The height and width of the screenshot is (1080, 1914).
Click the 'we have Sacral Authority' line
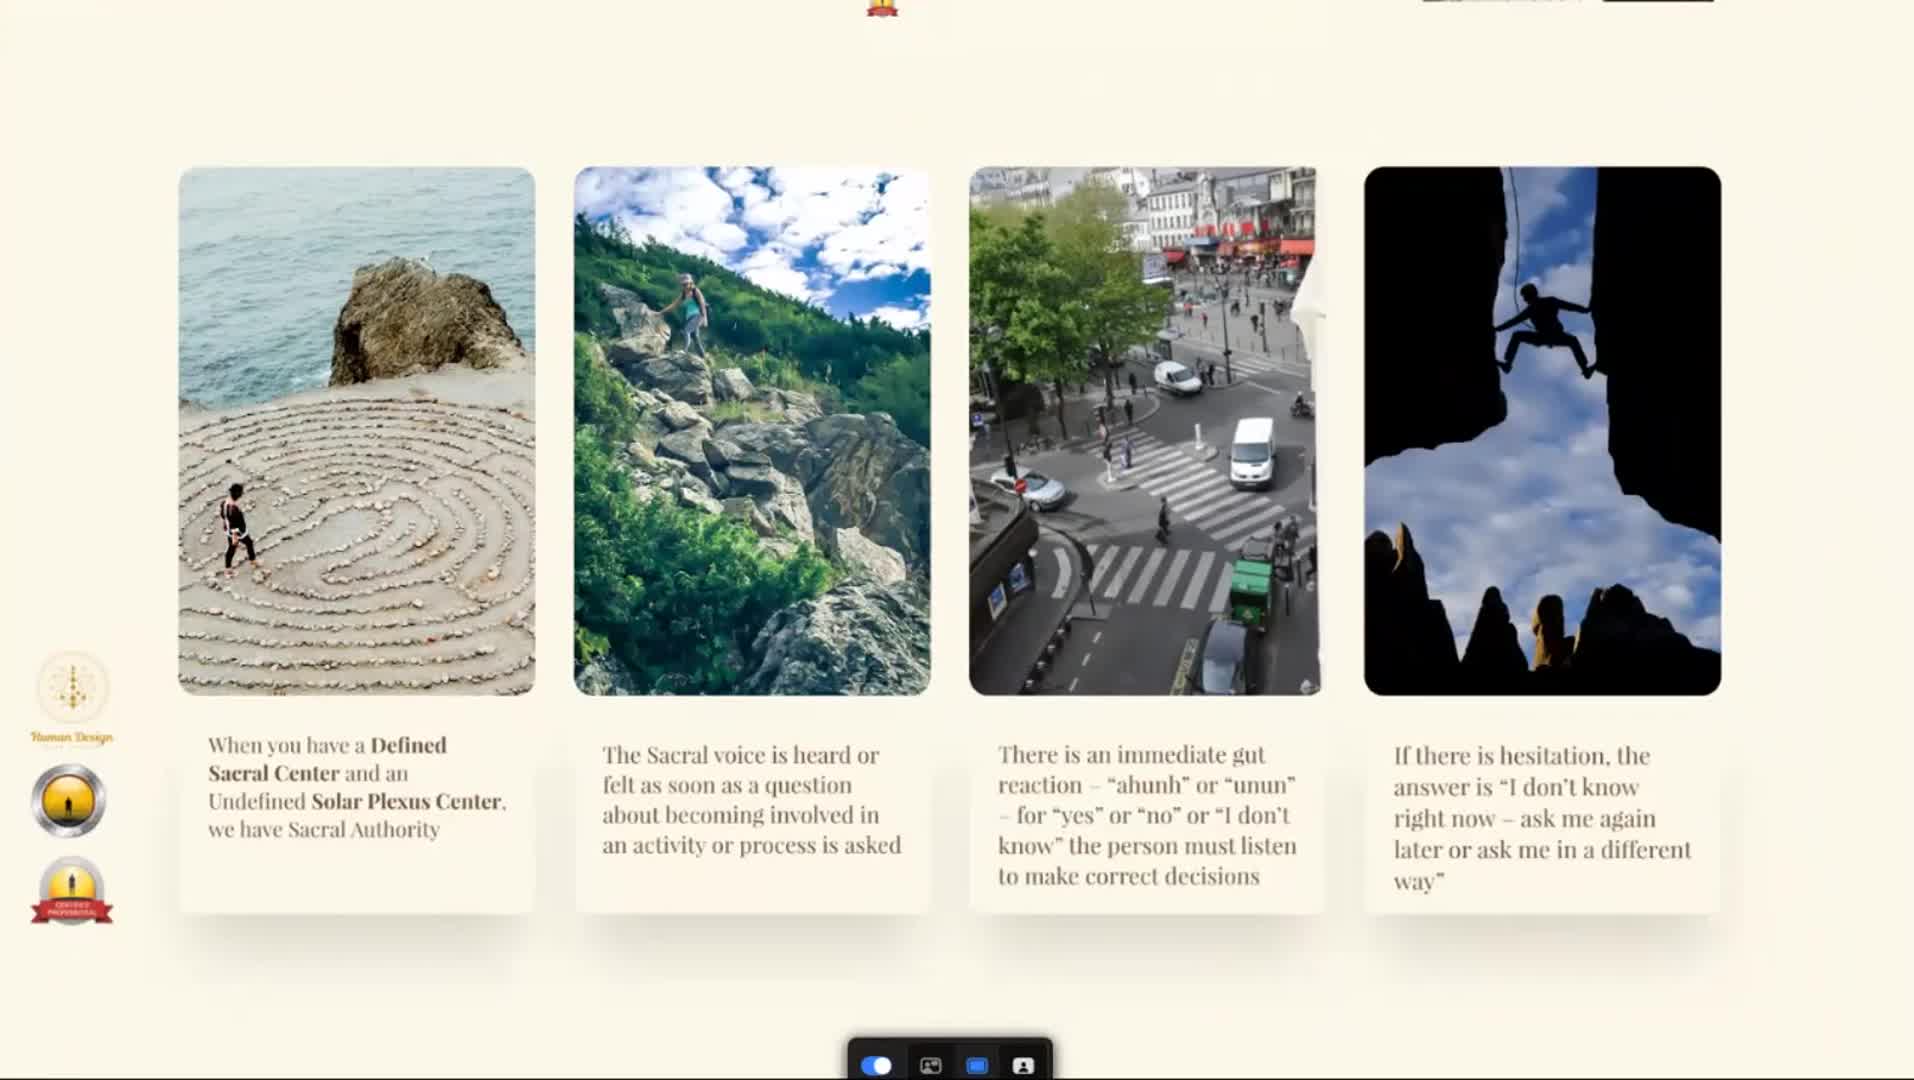[x=323, y=830]
